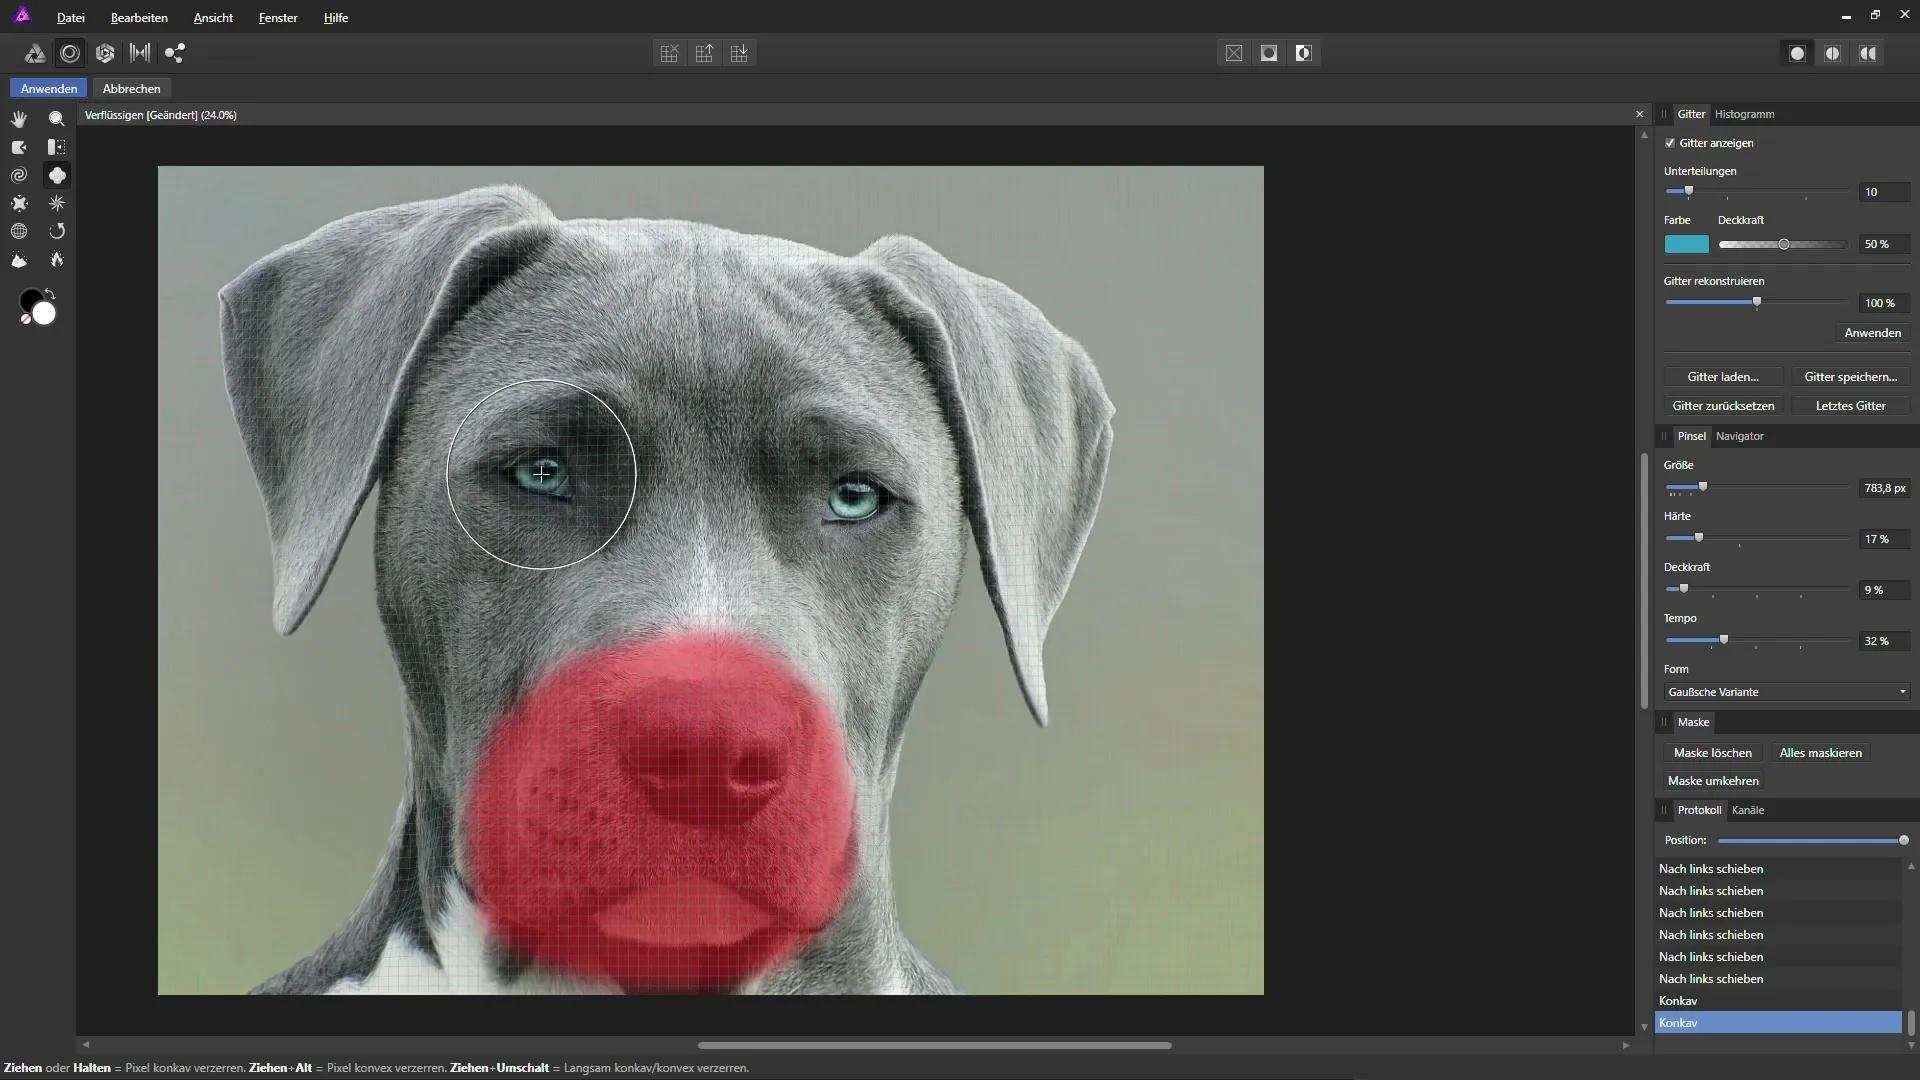Viewport: 1920px width, 1080px height.
Task: Switch to split view mode icon
Action: point(1832,53)
